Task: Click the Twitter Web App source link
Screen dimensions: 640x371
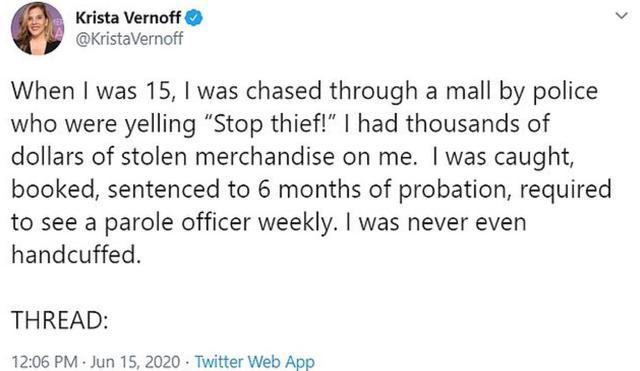Action: pyautogui.click(x=255, y=362)
